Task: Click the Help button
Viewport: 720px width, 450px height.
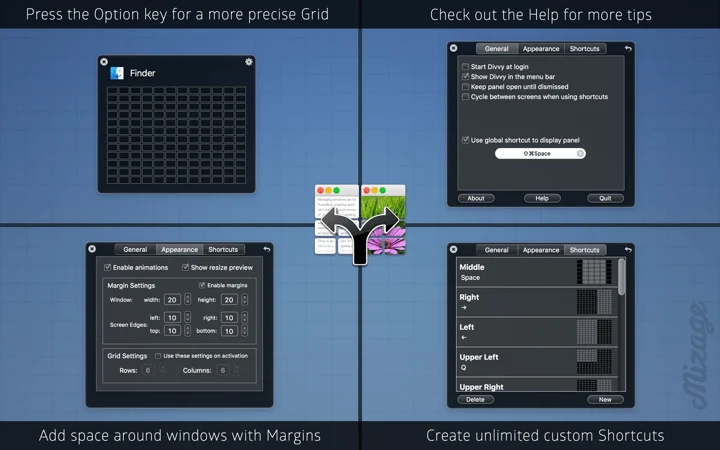Action: (x=542, y=198)
